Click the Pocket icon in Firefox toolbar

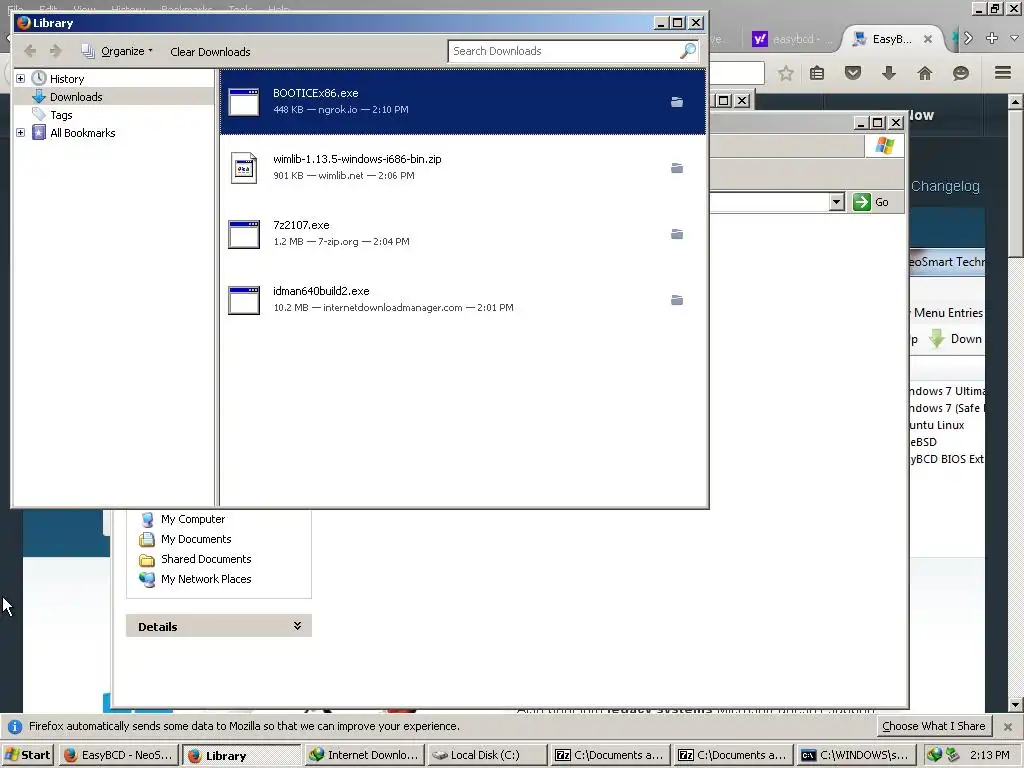853,73
